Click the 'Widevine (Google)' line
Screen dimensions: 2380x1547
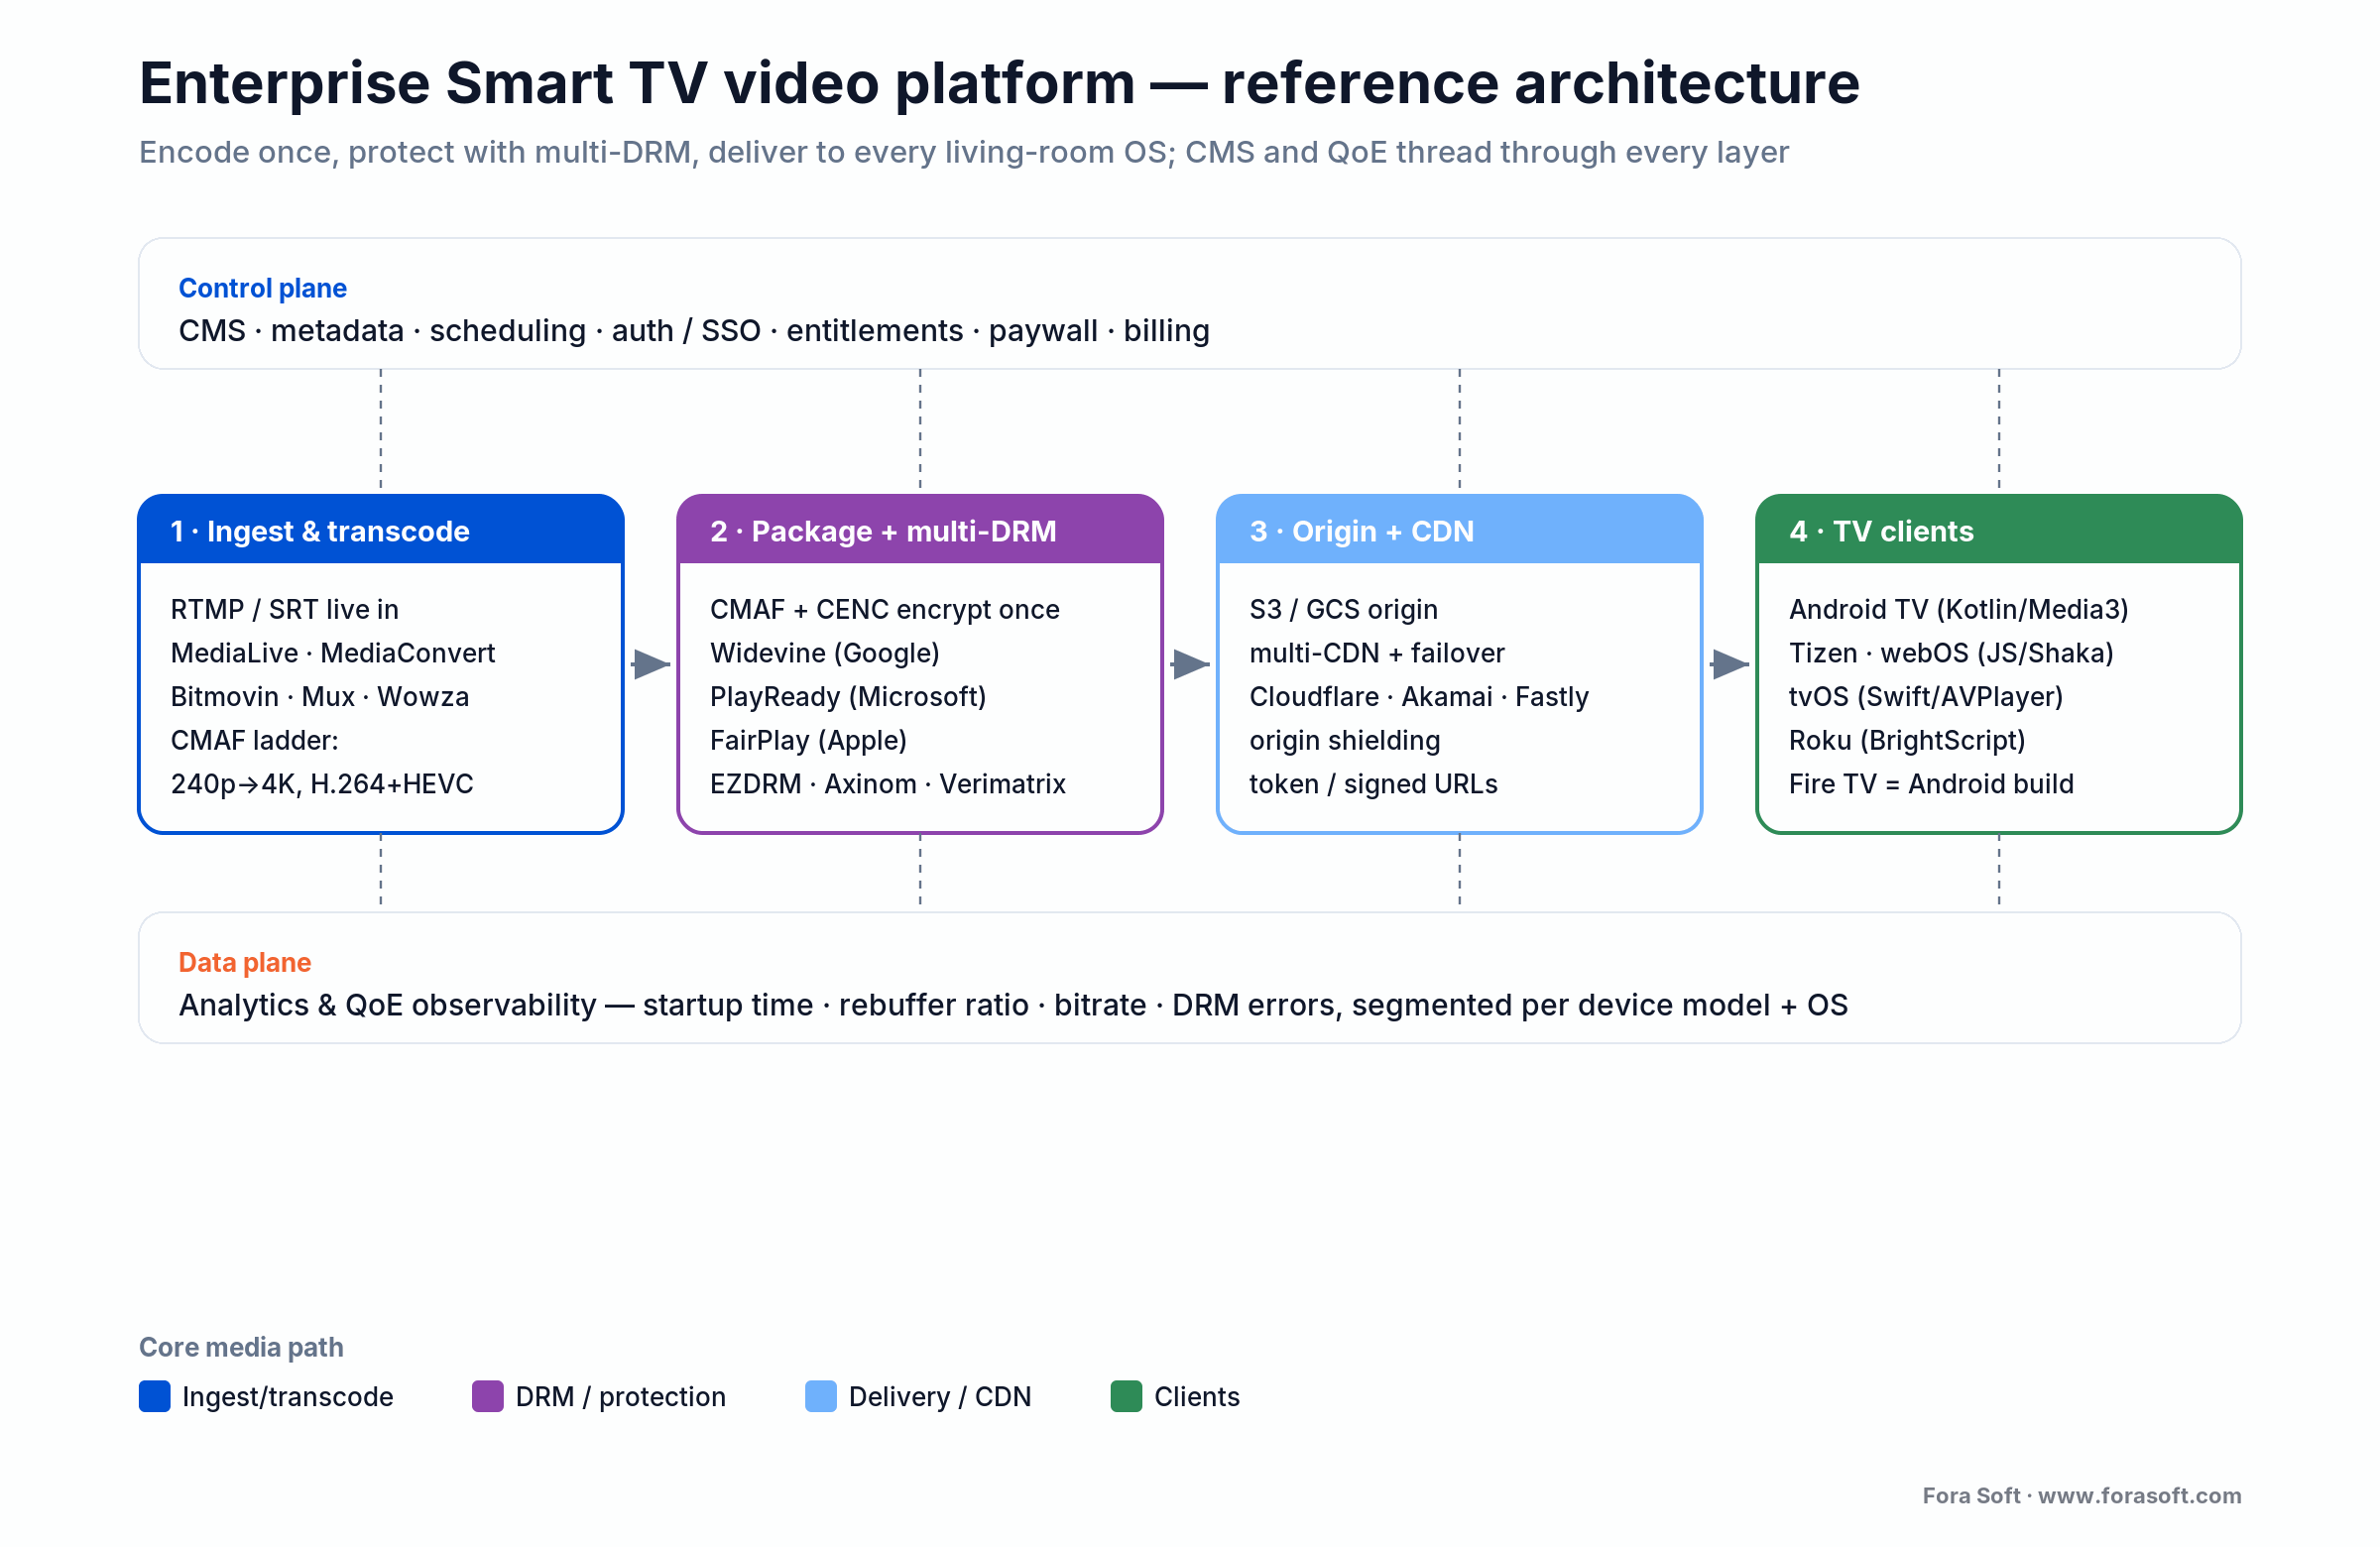[x=825, y=653]
